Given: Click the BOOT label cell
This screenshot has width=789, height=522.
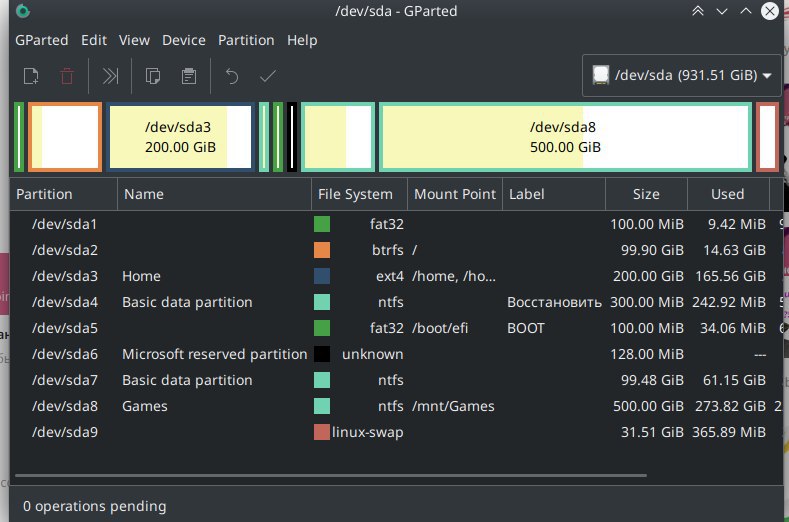Looking at the screenshot, I should point(526,328).
